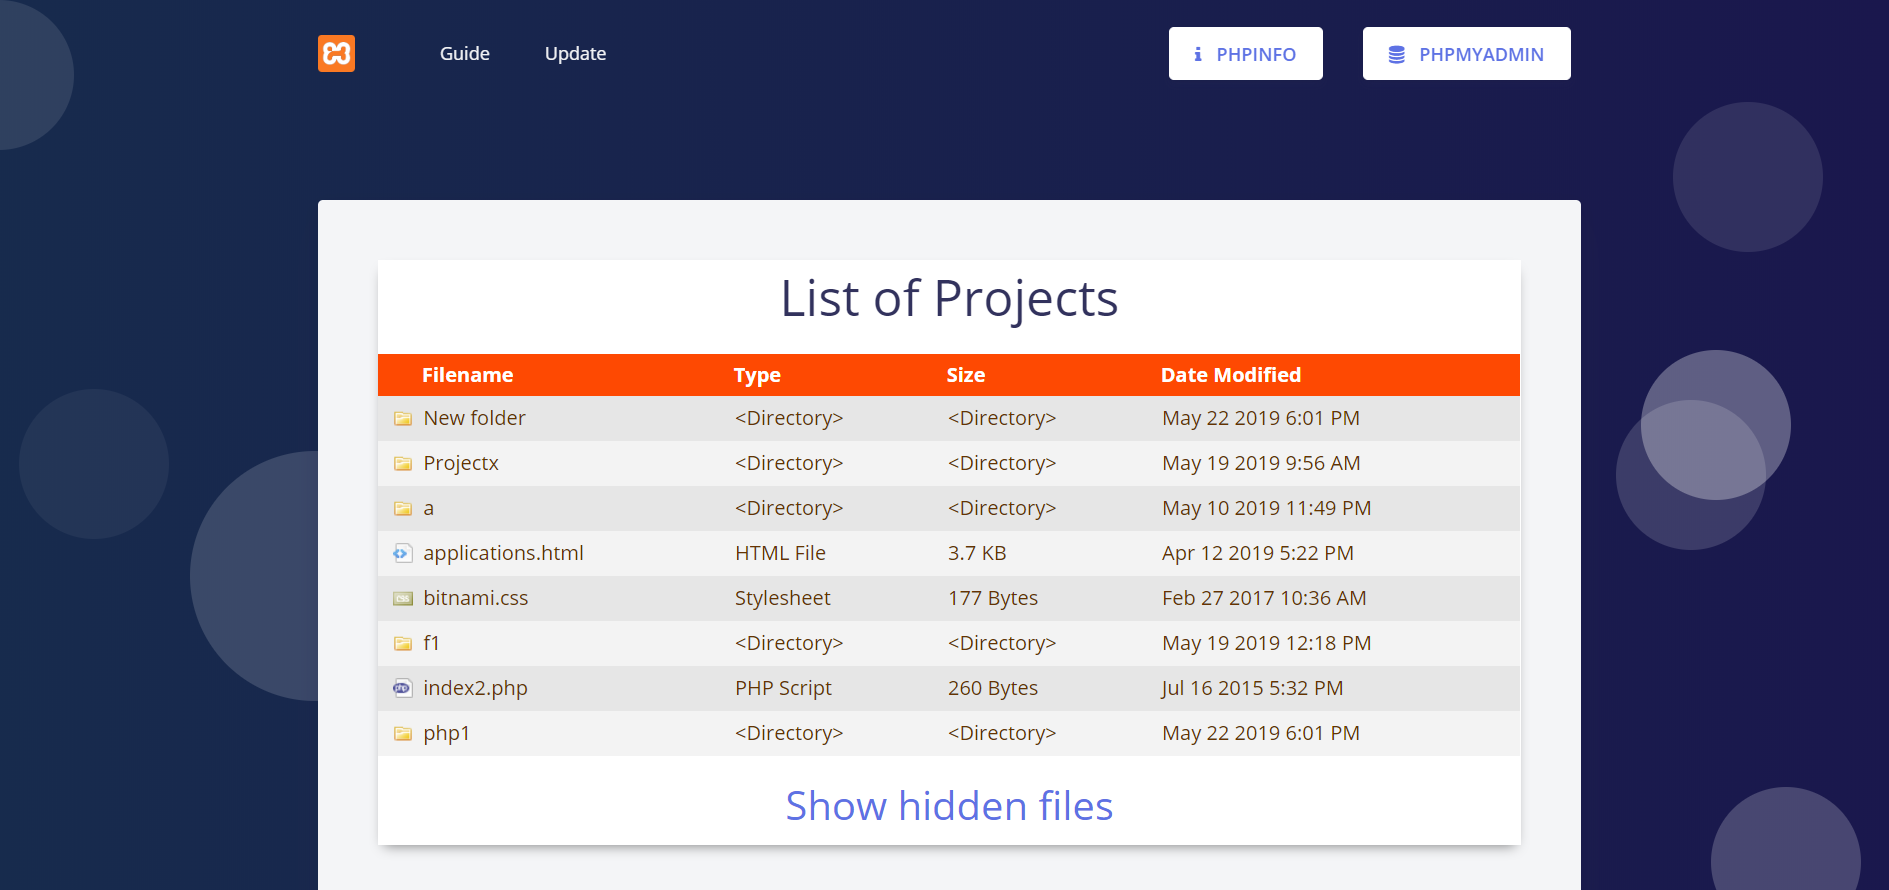Image resolution: width=1889 pixels, height=890 pixels.
Task: Sort by Date Modified column header
Action: (1230, 375)
